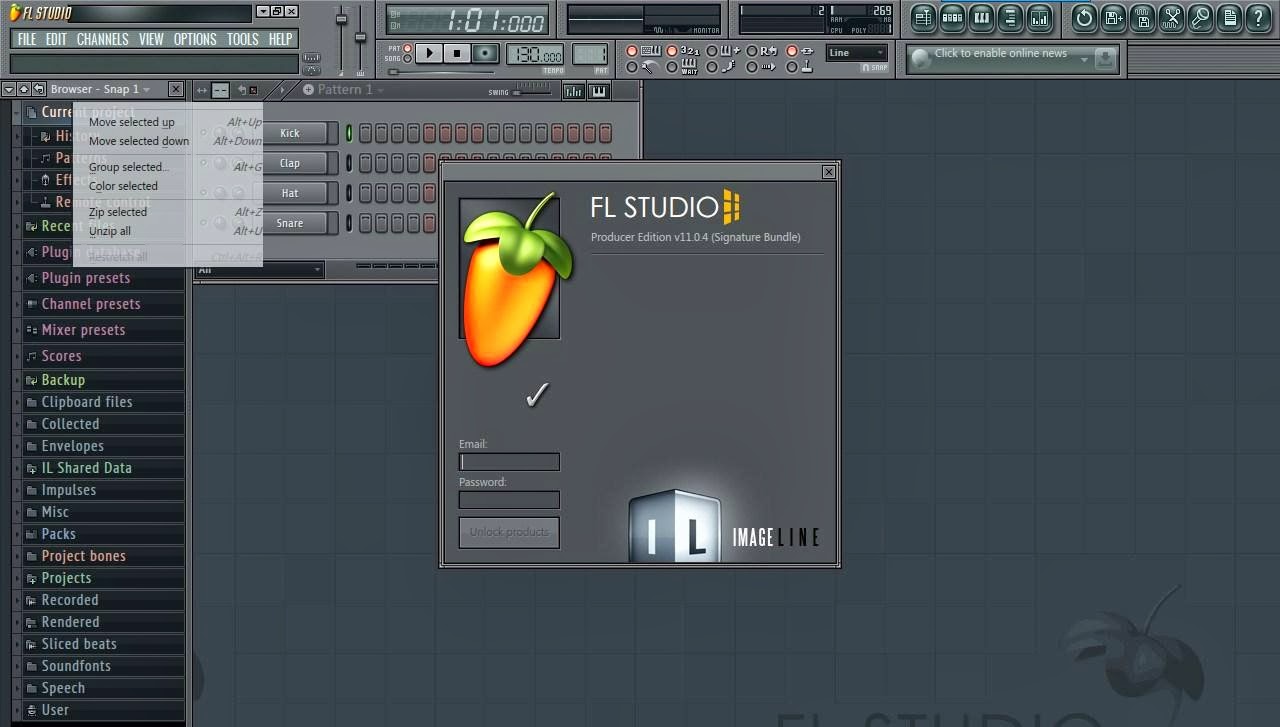The width and height of the screenshot is (1280, 727).
Task: Open the Piano Roll toolbar icon
Action: [981, 17]
